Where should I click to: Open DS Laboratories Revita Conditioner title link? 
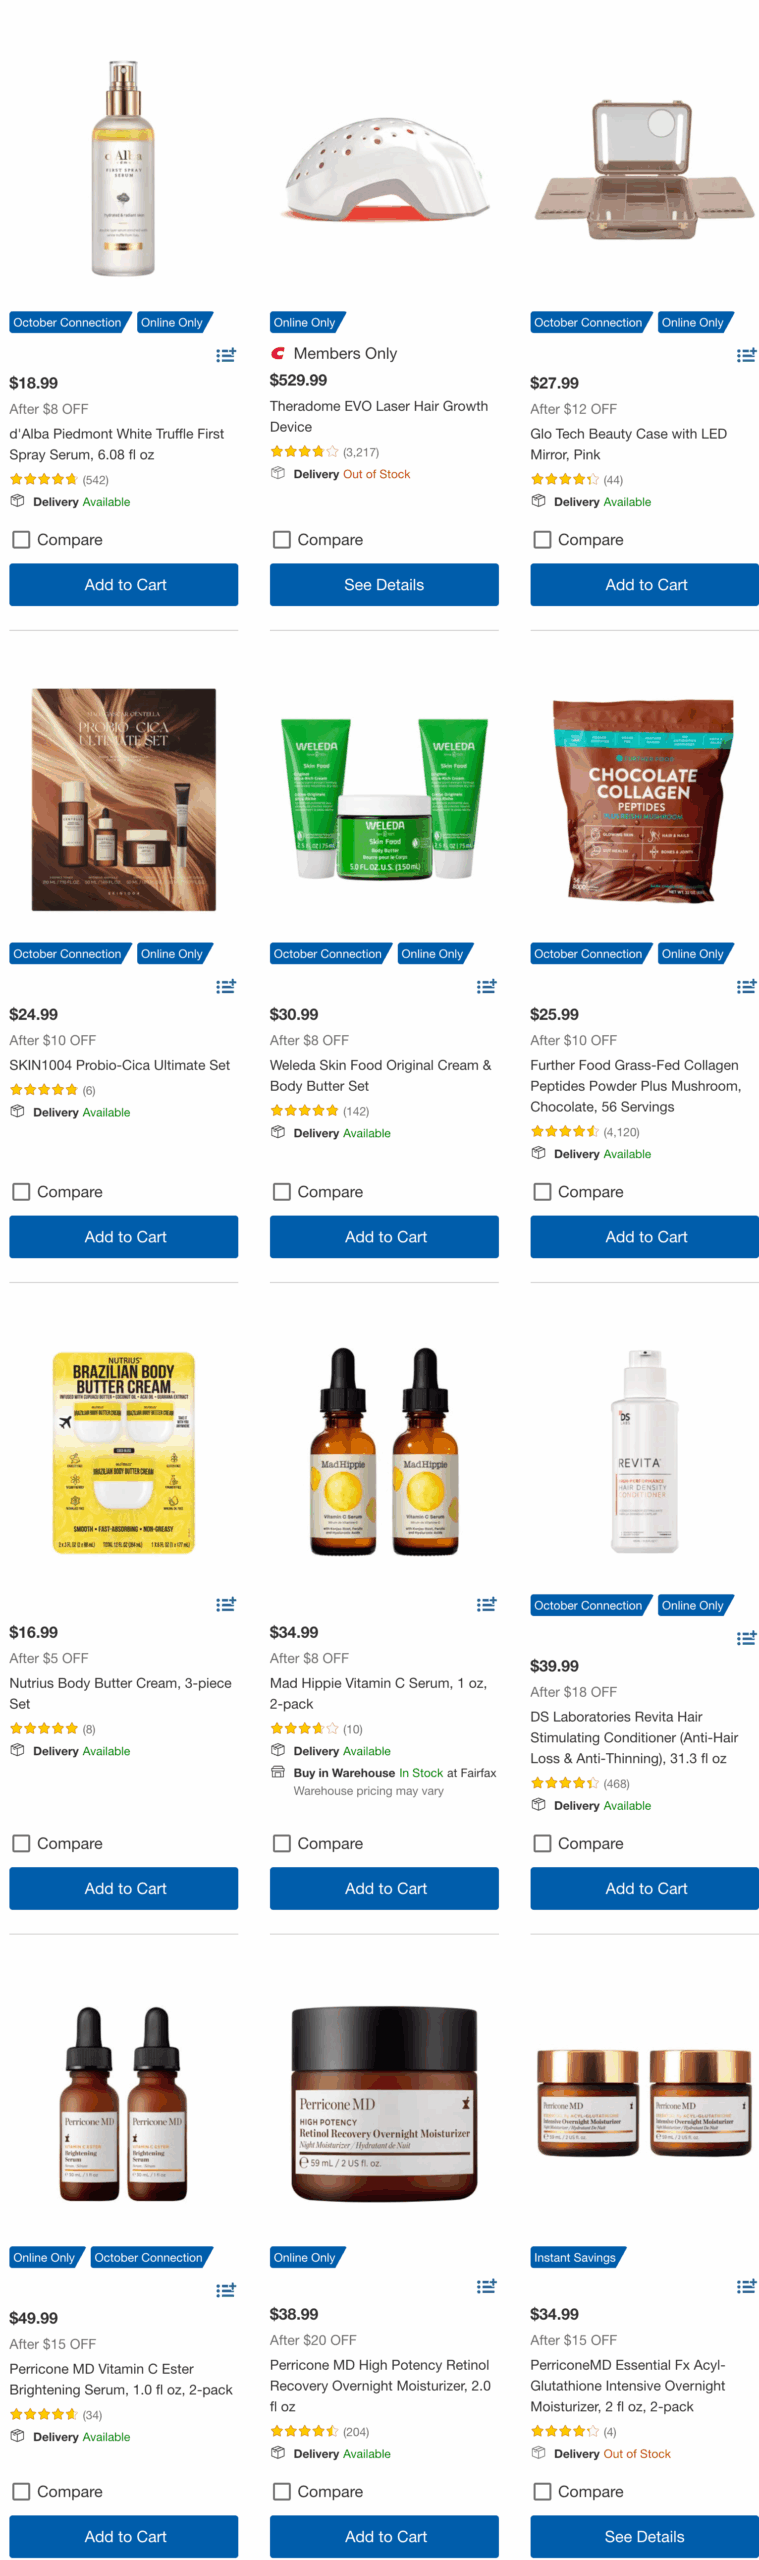point(634,1737)
